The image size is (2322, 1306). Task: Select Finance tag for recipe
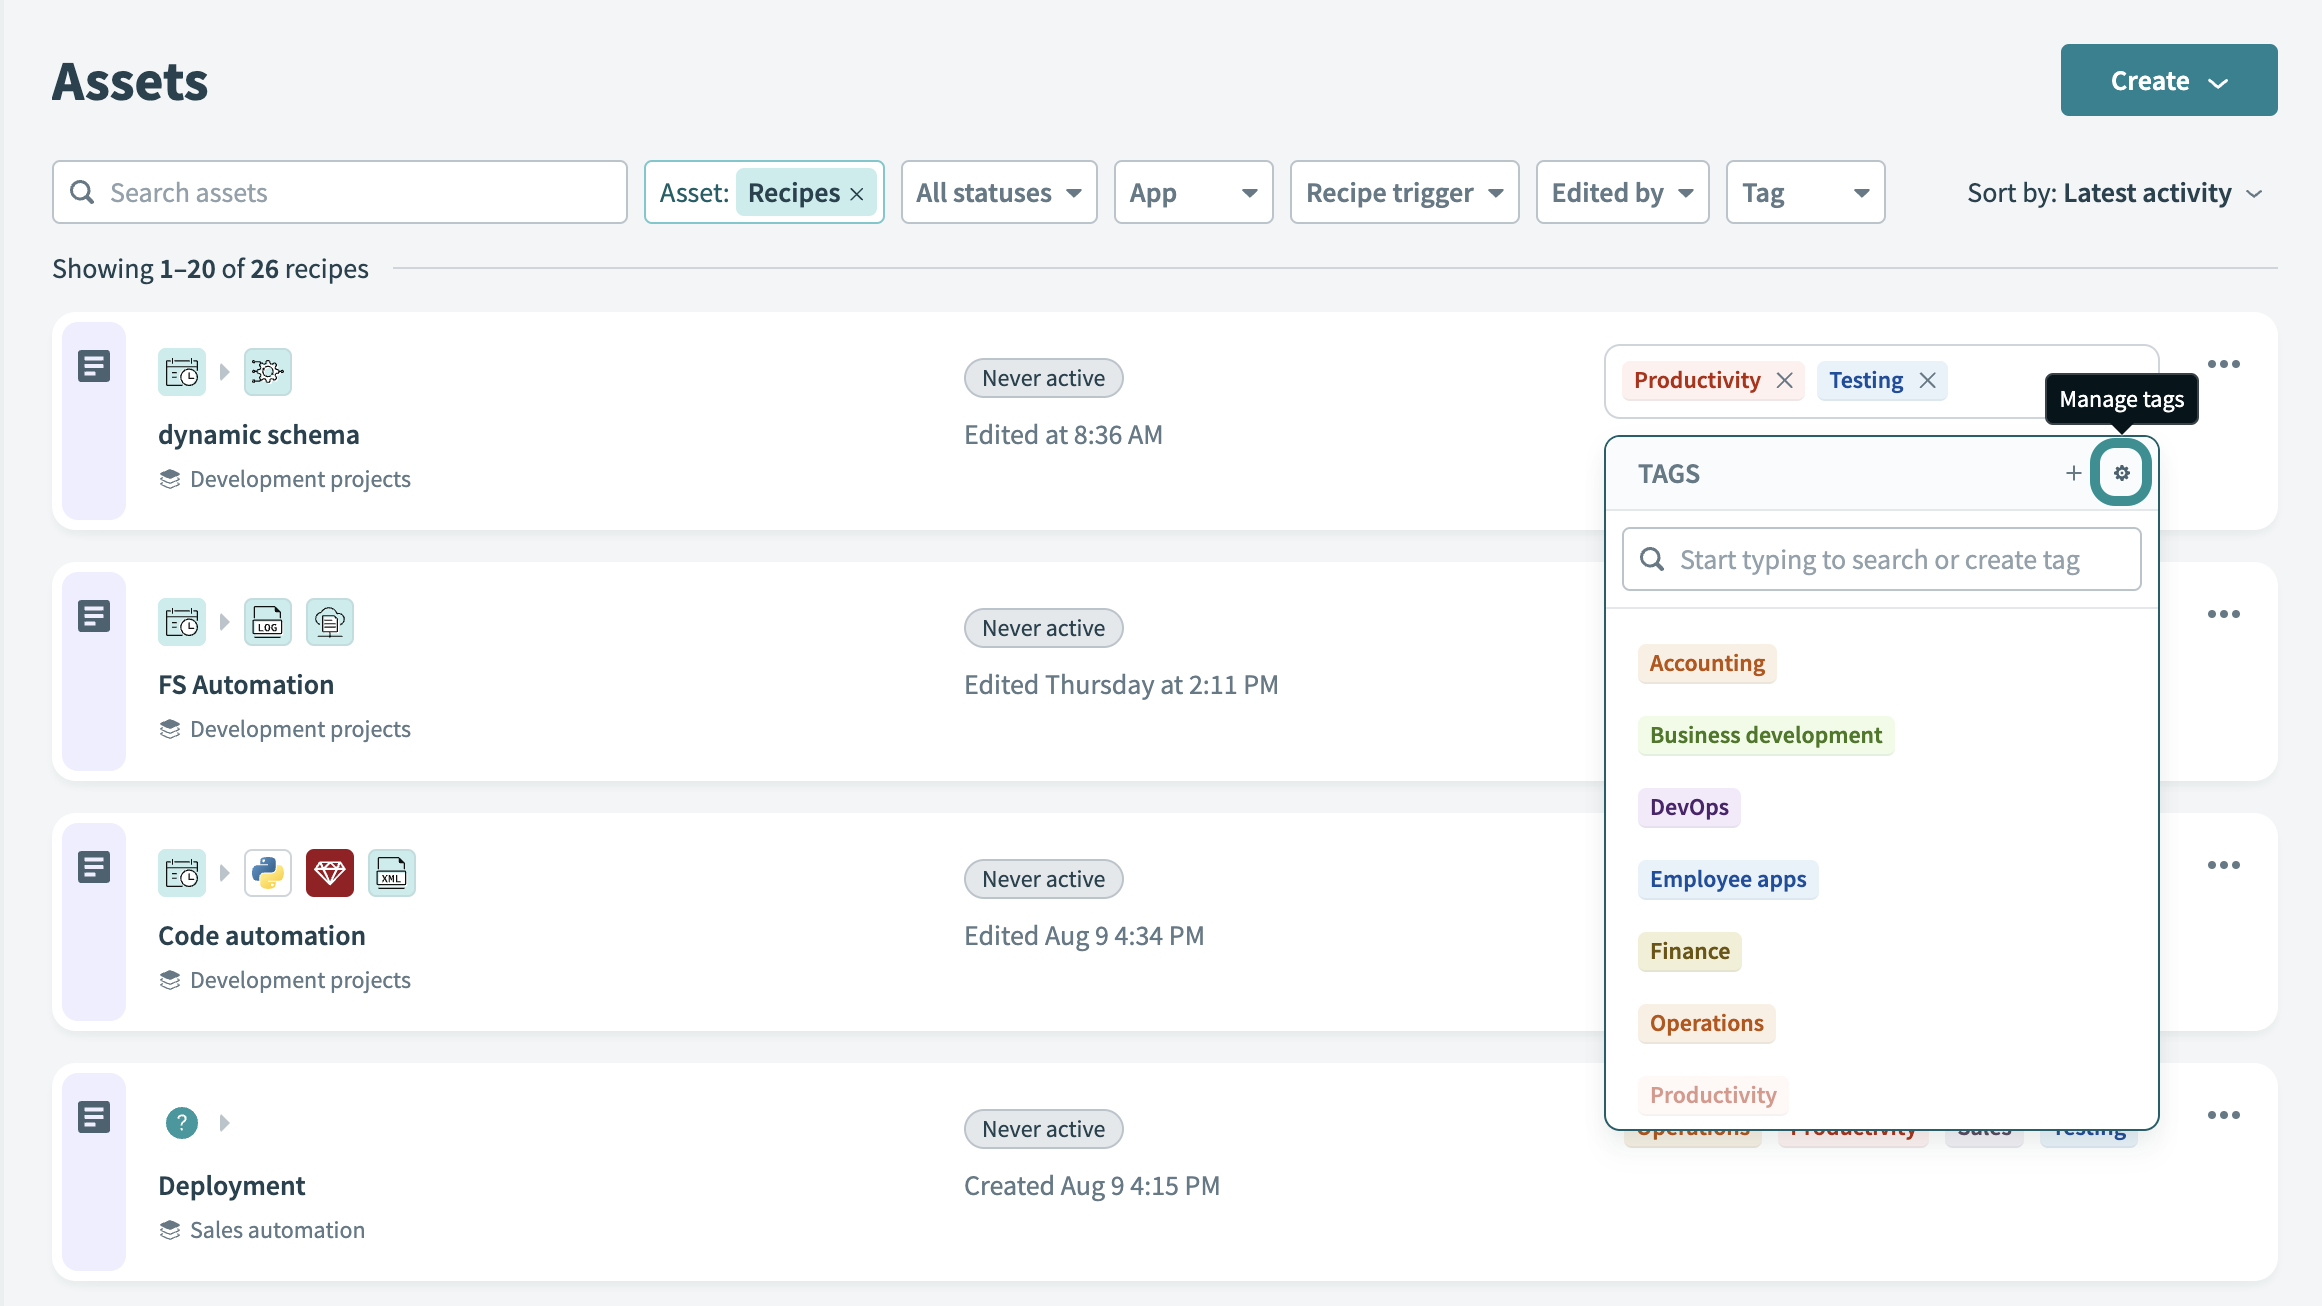click(1690, 950)
